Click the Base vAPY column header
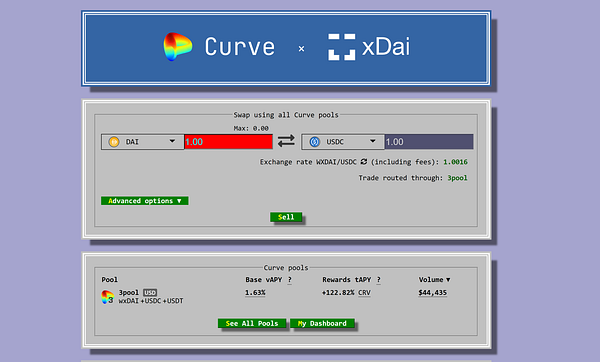 pyautogui.click(x=264, y=280)
